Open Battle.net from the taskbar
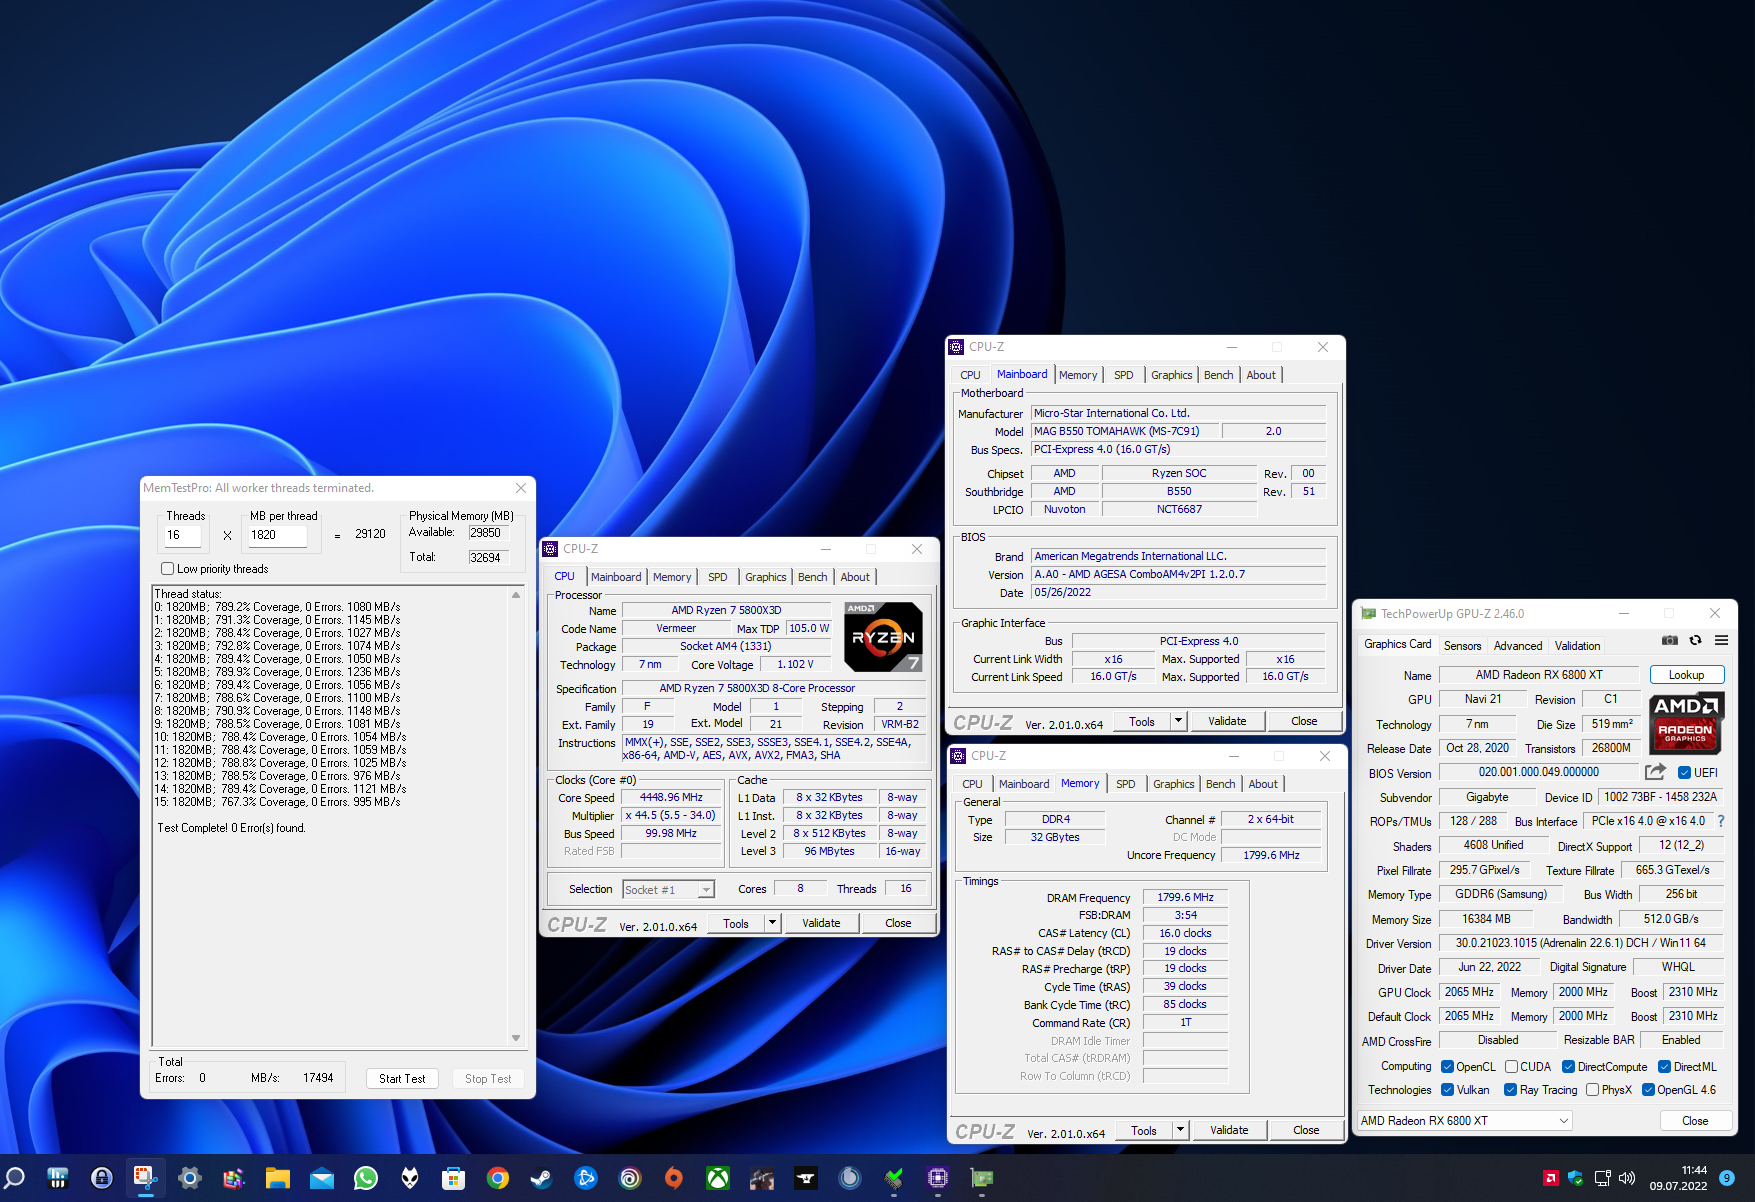 tap(585, 1178)
